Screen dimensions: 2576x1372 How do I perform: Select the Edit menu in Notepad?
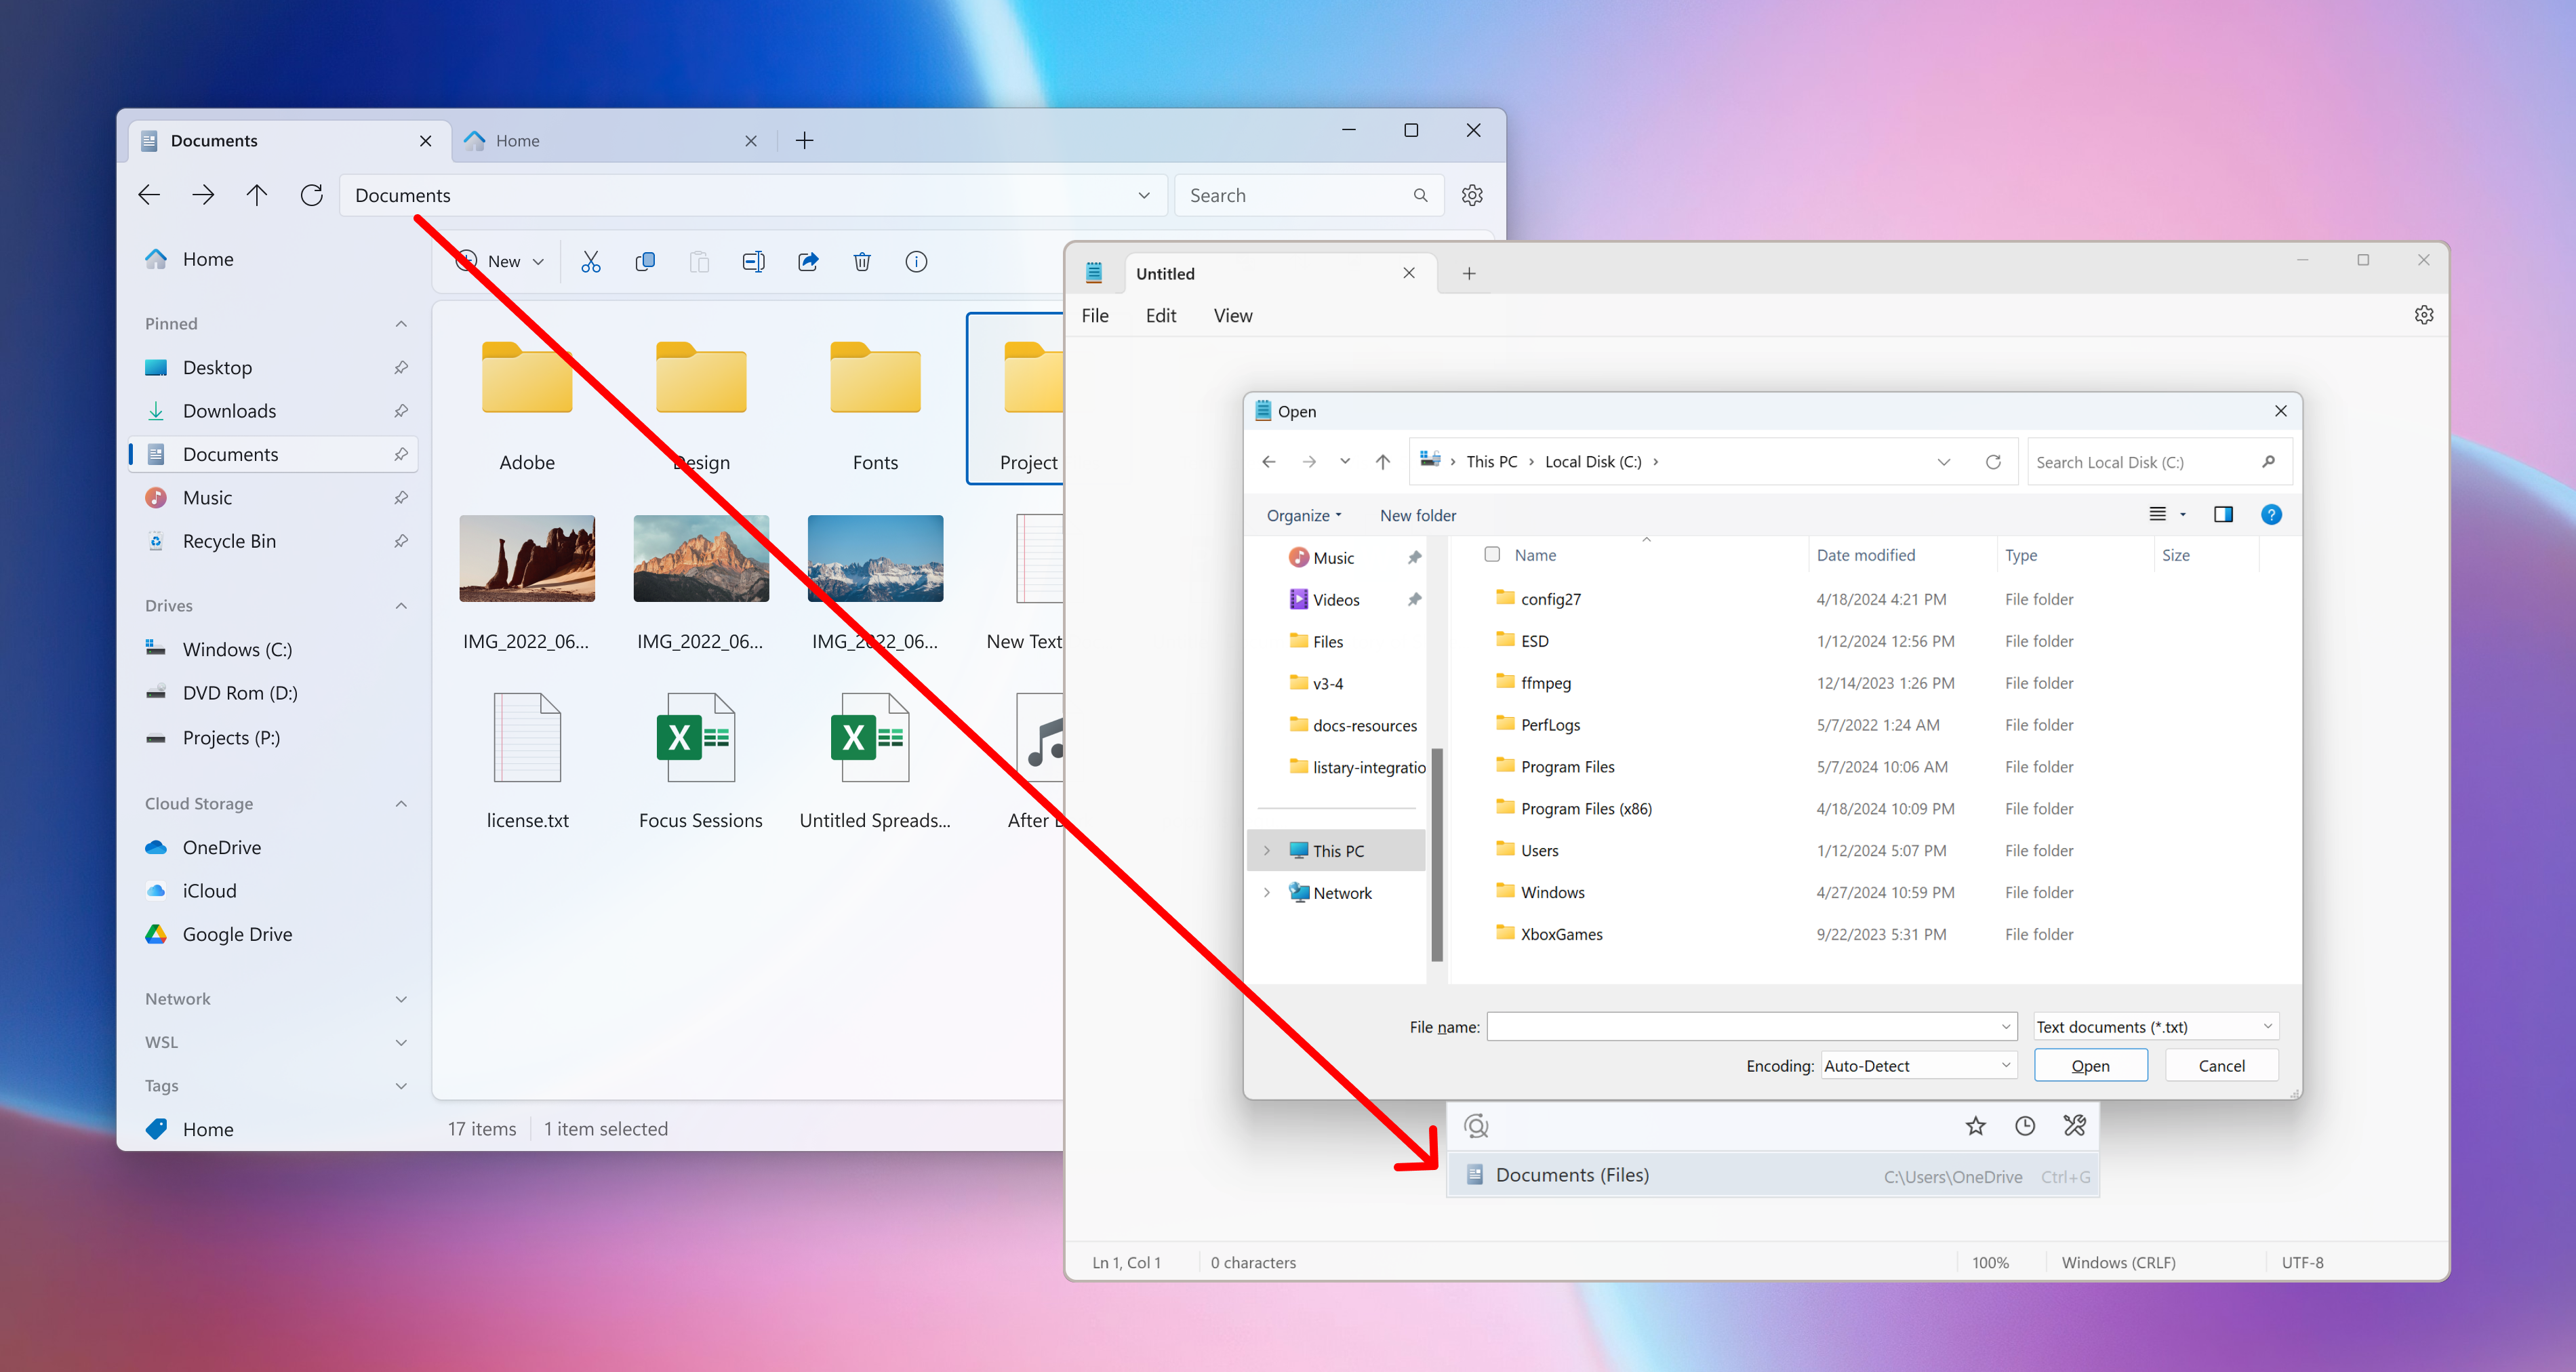pos(1162,315)
